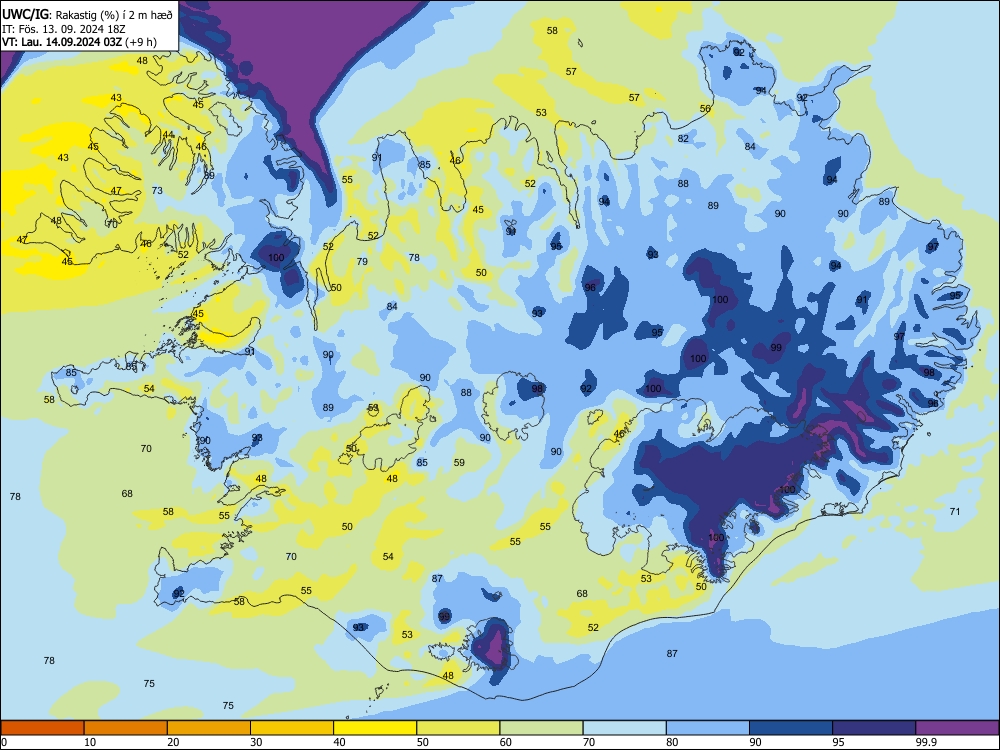1000x750 pixels.
Task: Click the orange 10–20 legend swatch
Action: (126, 728)
